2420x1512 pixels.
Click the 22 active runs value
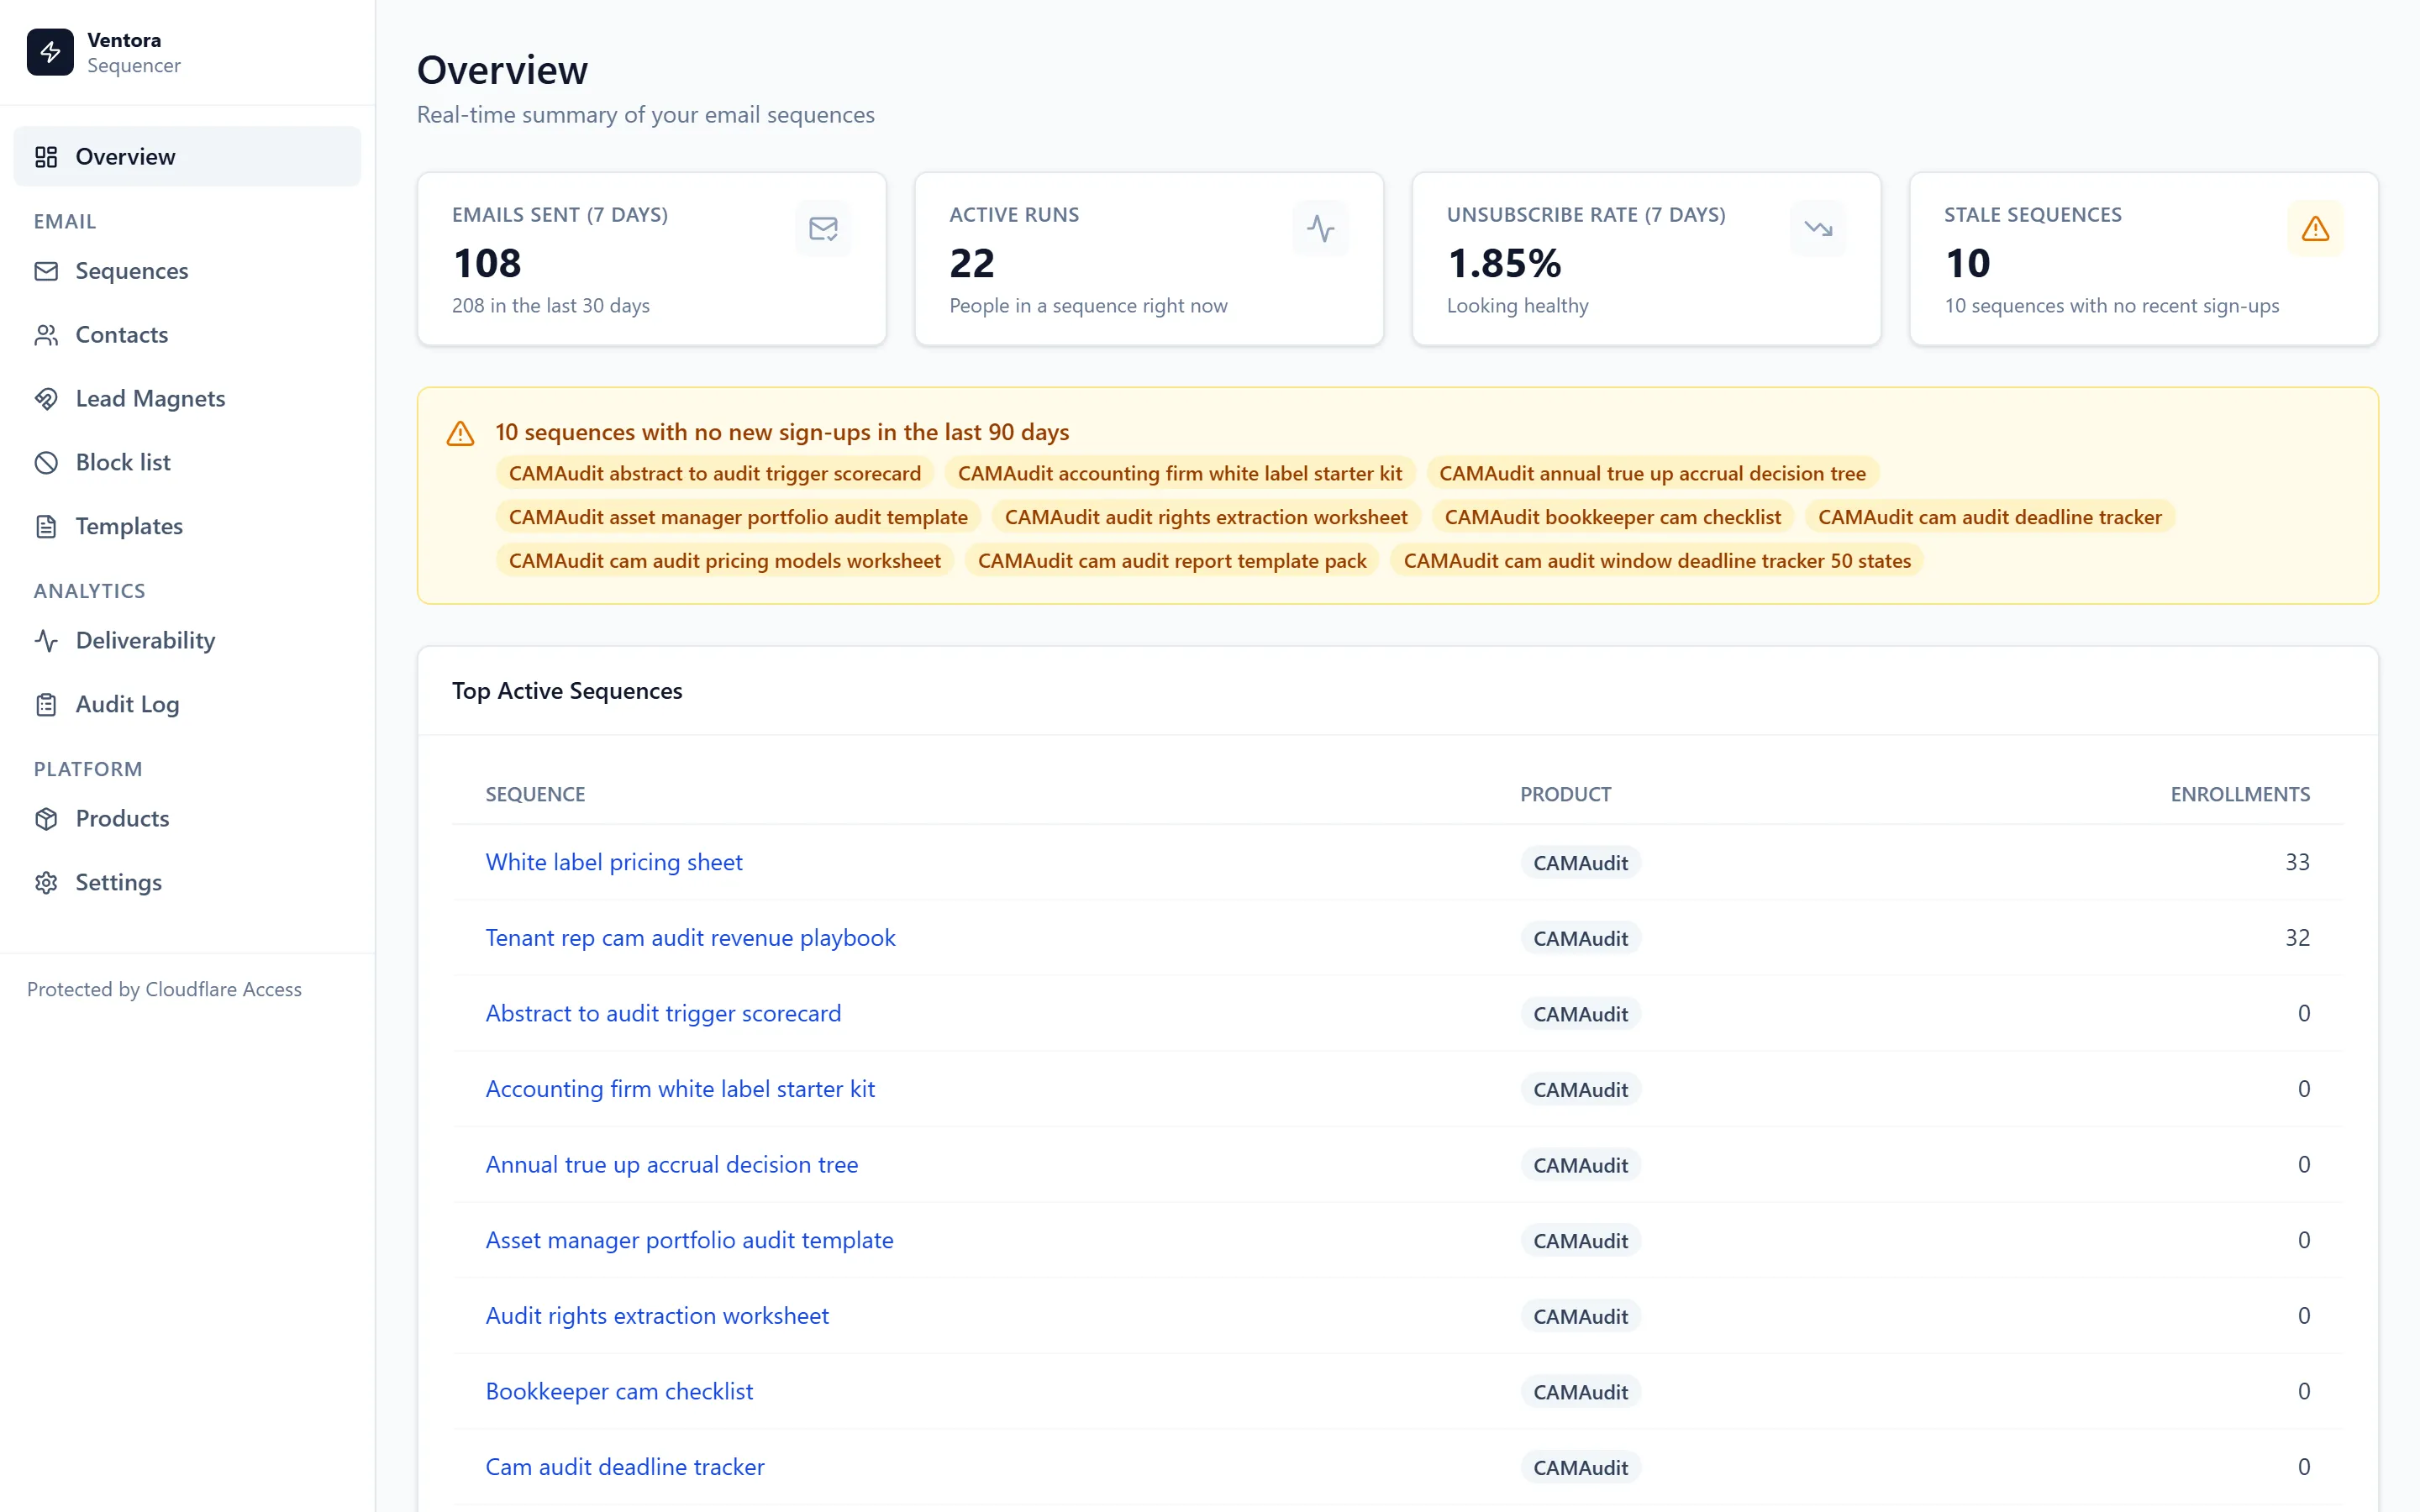[x=972, y=264]
